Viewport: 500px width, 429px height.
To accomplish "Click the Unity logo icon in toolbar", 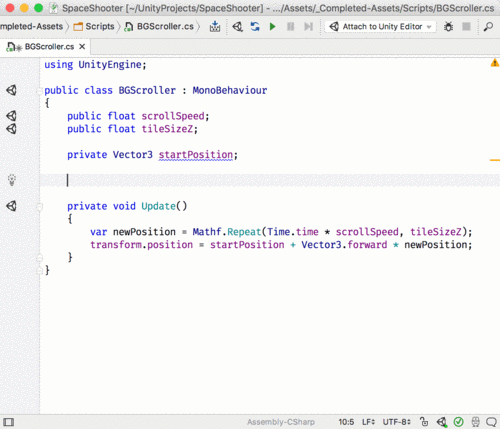I will (x=237, y=26).
